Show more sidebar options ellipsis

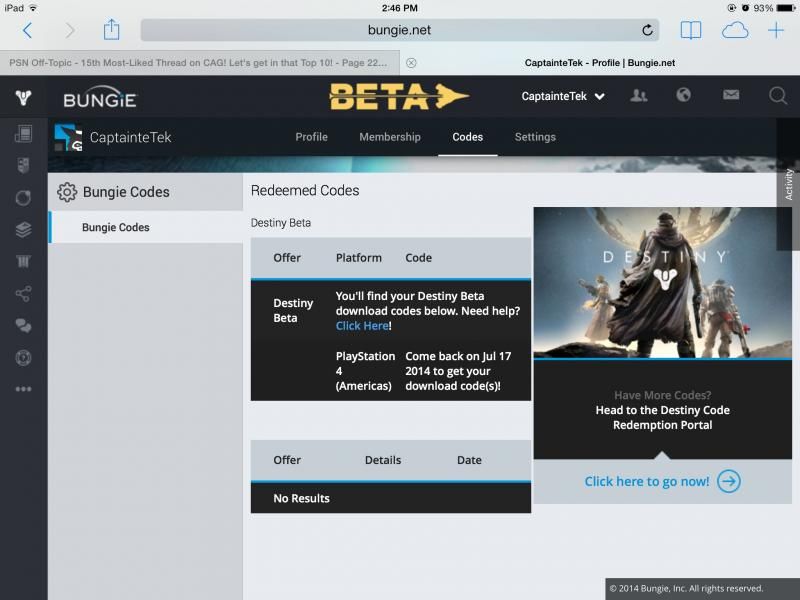23,389
